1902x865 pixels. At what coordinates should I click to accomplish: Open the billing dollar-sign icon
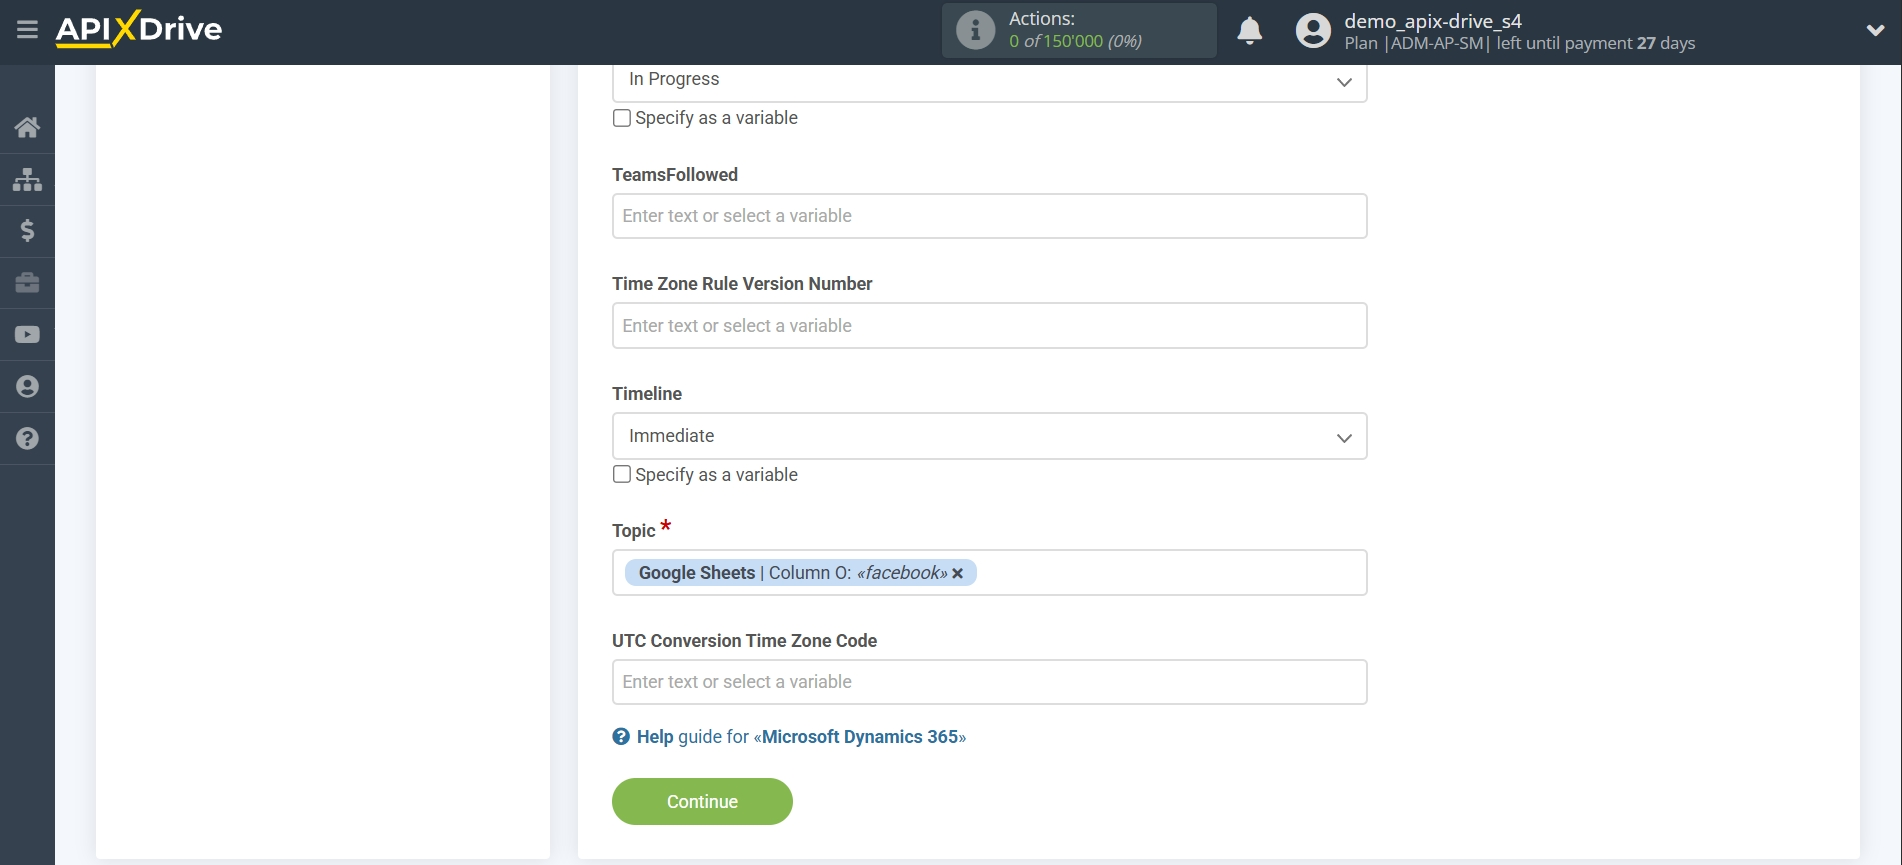pos(27,231)
